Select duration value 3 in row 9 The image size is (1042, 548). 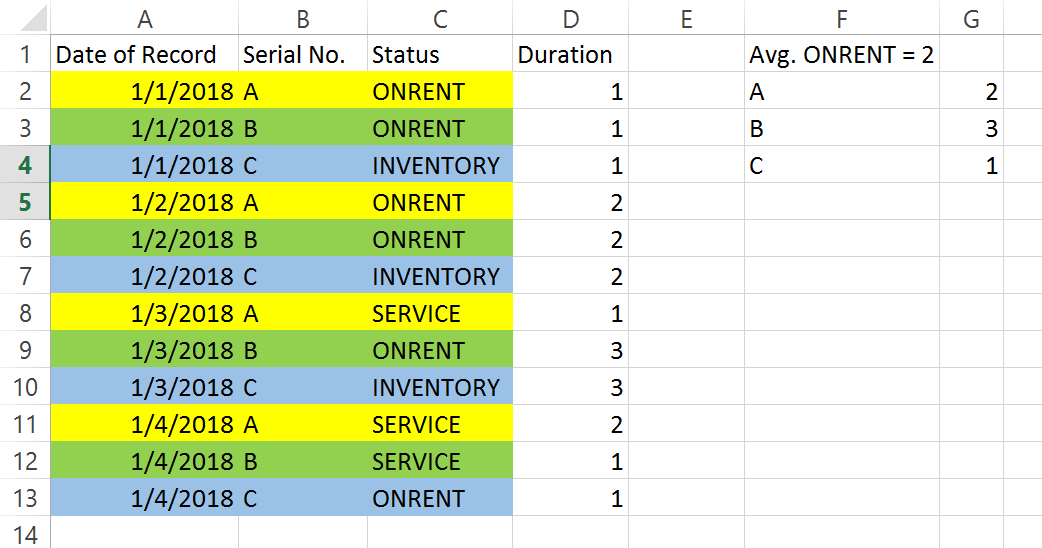point(570,350)
